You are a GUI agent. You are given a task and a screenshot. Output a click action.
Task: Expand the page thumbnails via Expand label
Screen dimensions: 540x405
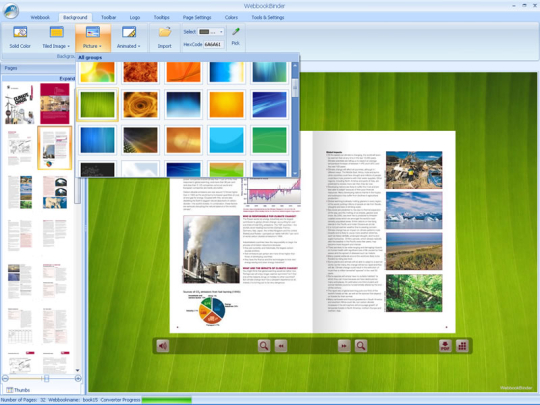[x=67, y=79]
